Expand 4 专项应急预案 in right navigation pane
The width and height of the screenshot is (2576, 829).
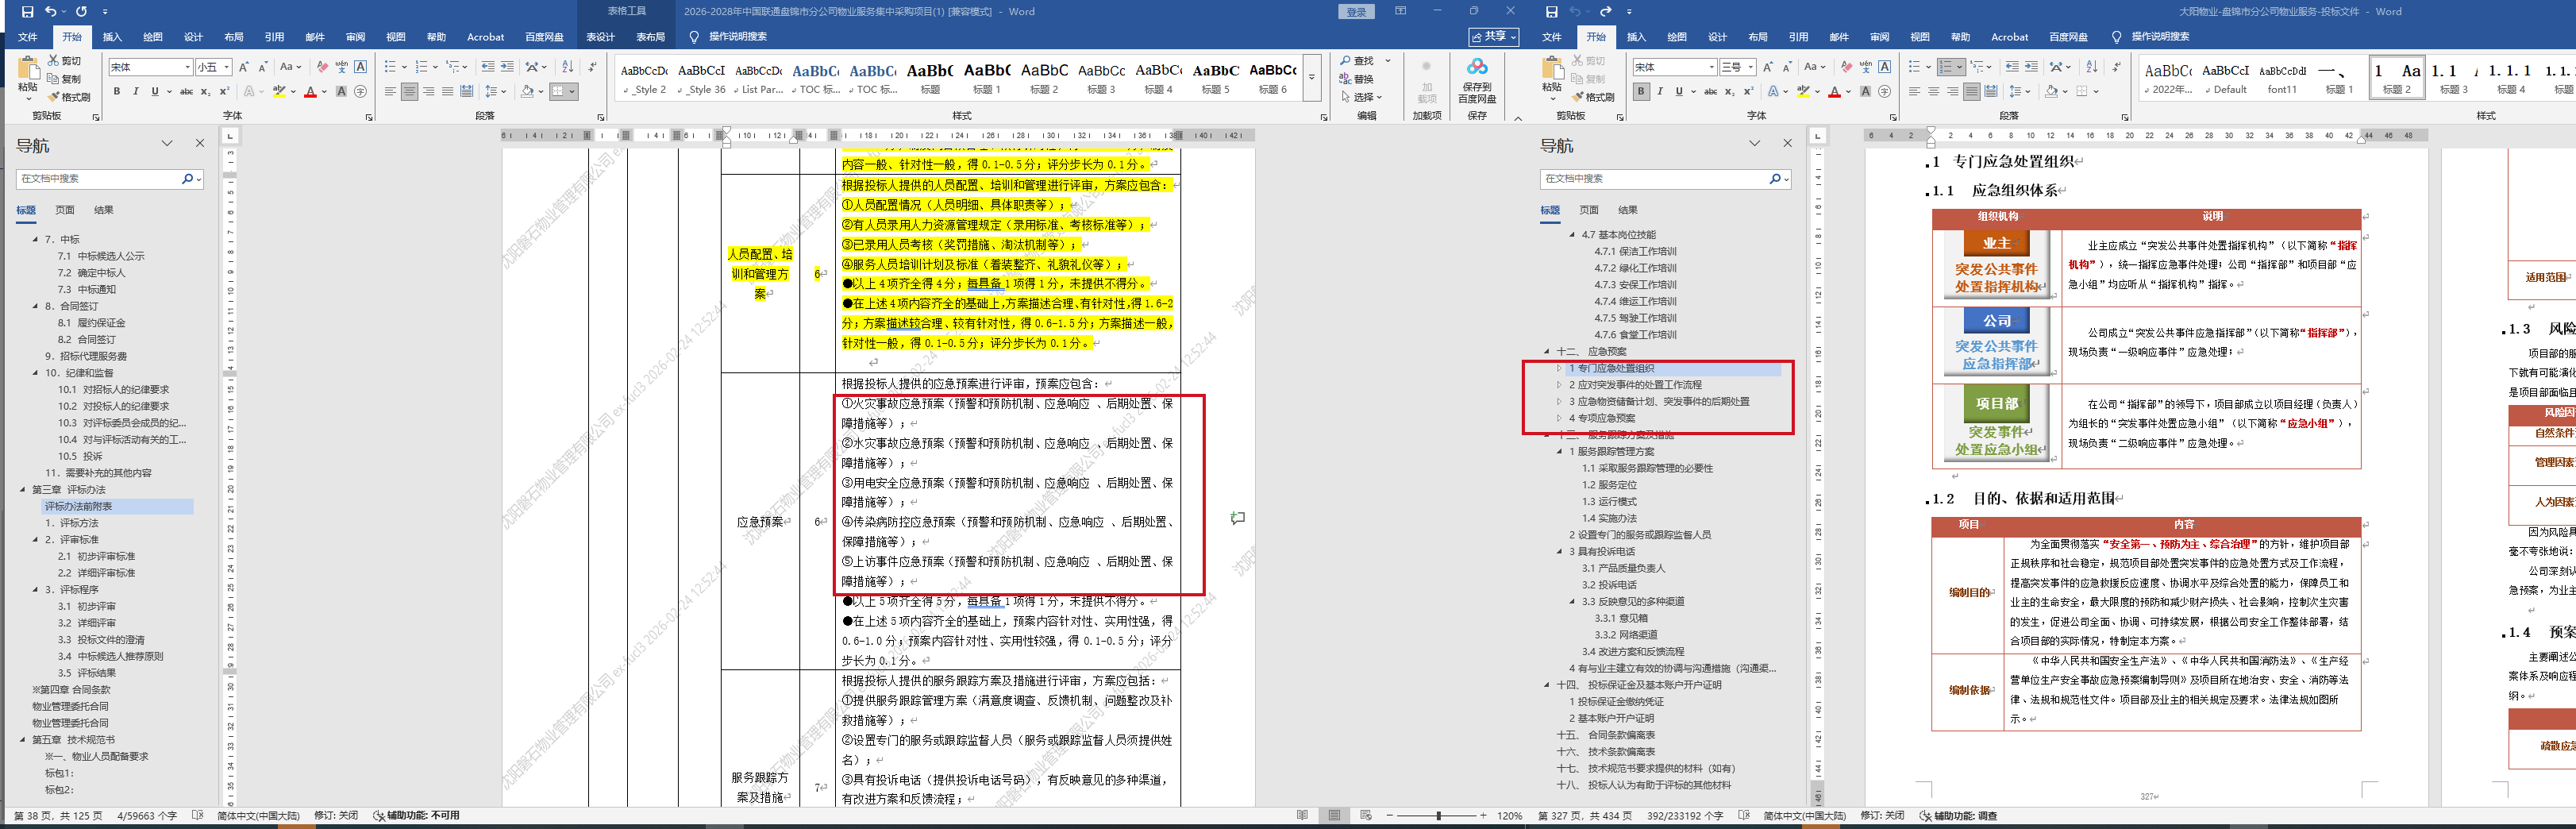(1559, 418)
